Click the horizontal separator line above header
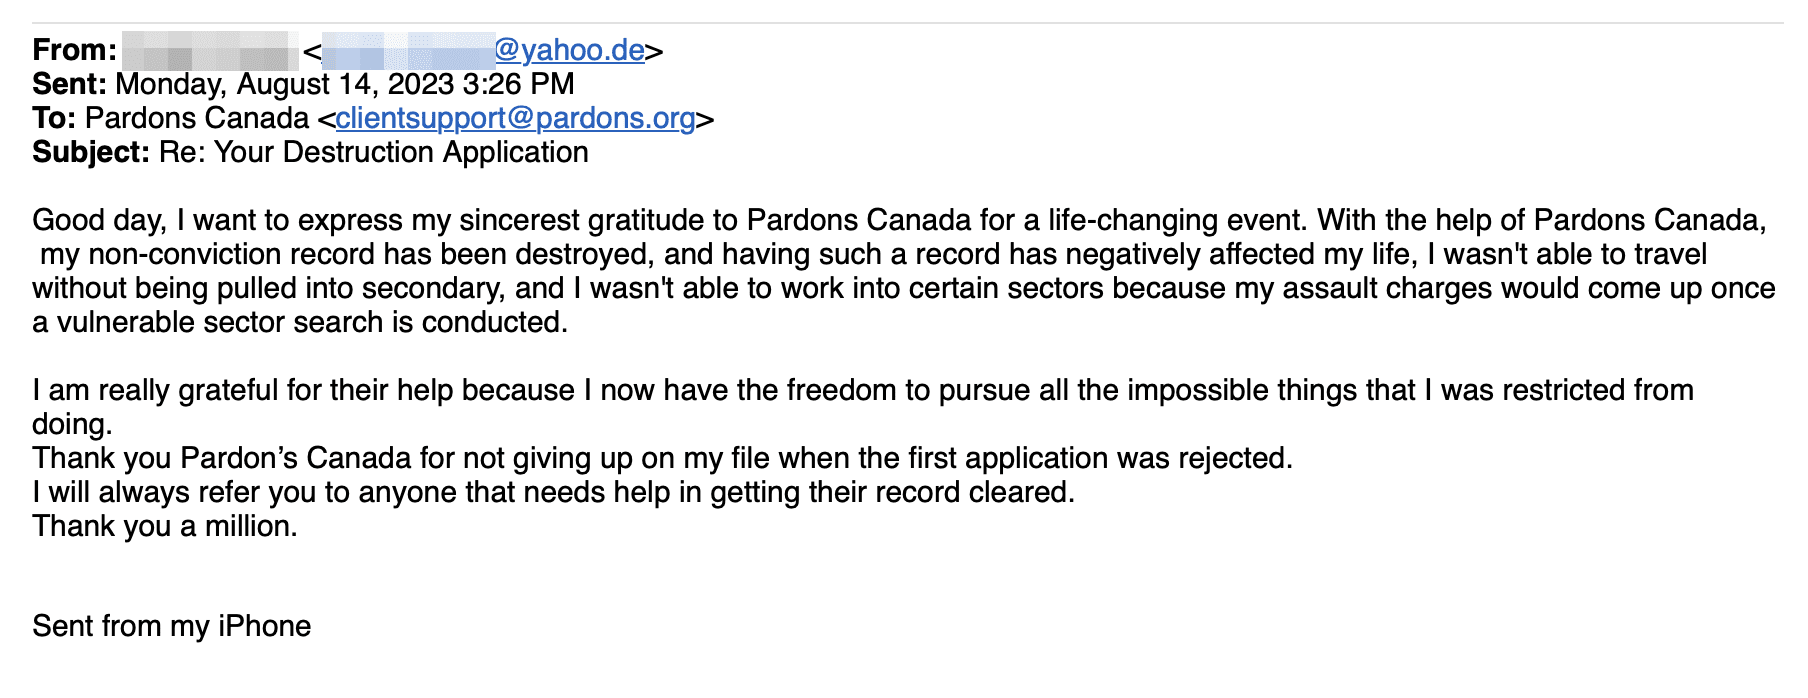 click(x=908, y=22)
